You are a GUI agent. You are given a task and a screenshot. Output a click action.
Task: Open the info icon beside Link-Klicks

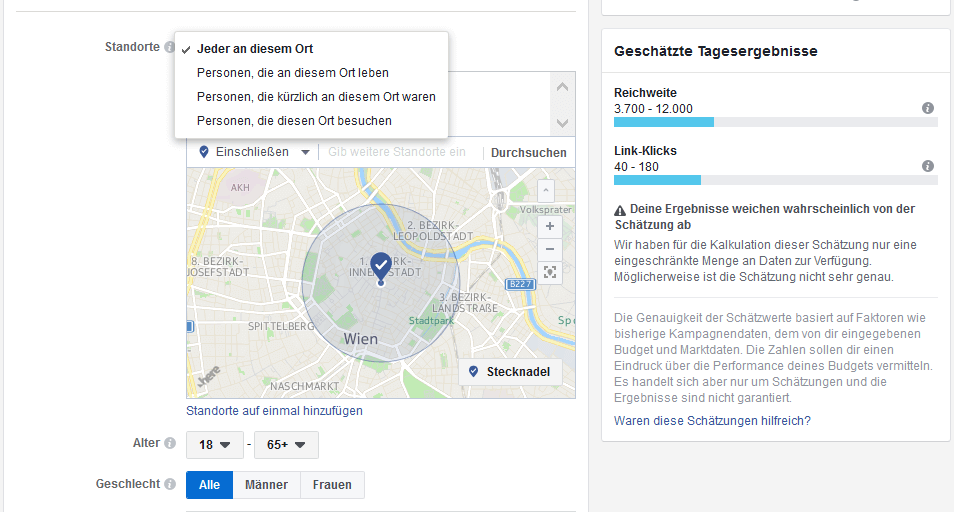927,166
